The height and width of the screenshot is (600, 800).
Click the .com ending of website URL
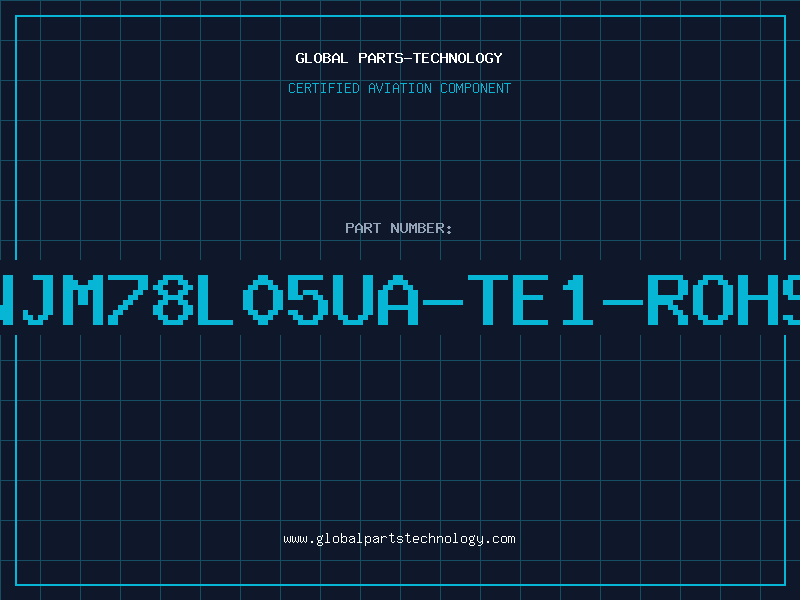pos(500,539)
